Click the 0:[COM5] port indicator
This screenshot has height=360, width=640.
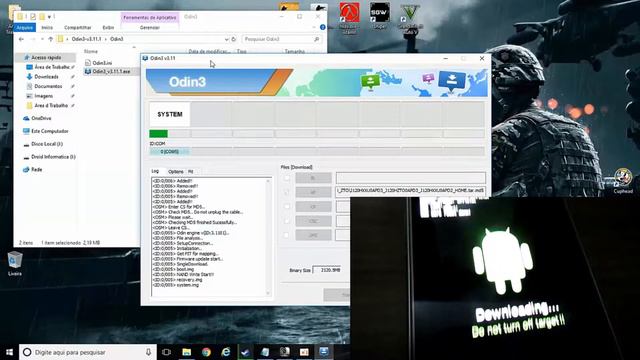click(169, 152)
